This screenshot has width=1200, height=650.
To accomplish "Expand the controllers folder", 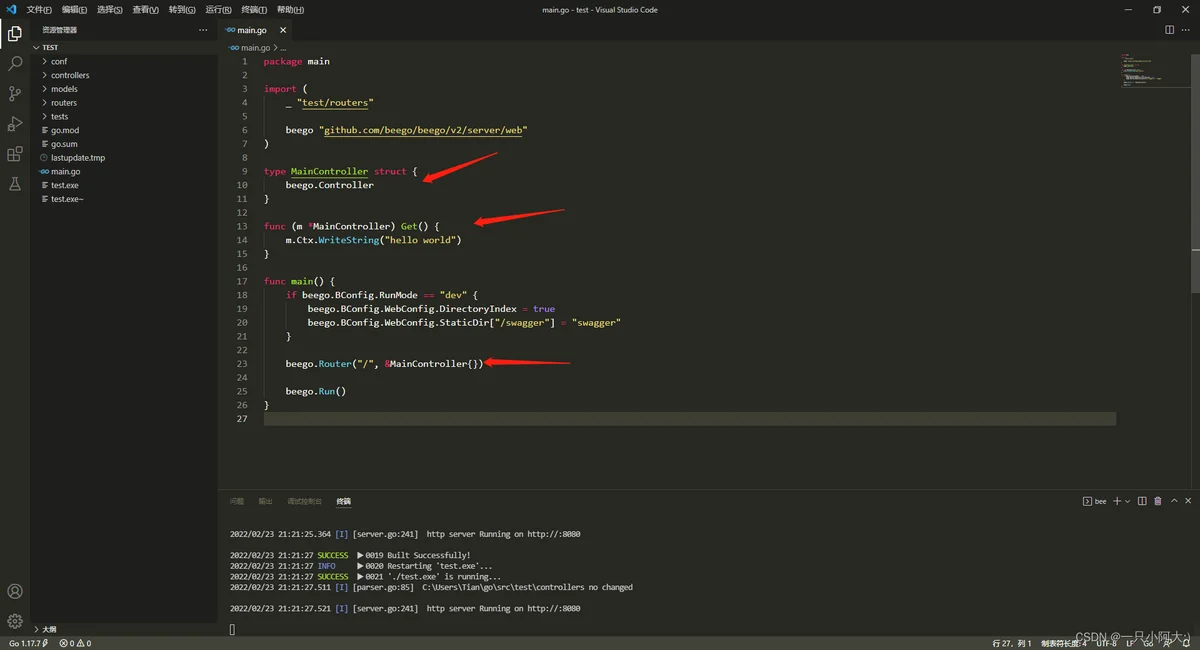I will tap(124, 75).
